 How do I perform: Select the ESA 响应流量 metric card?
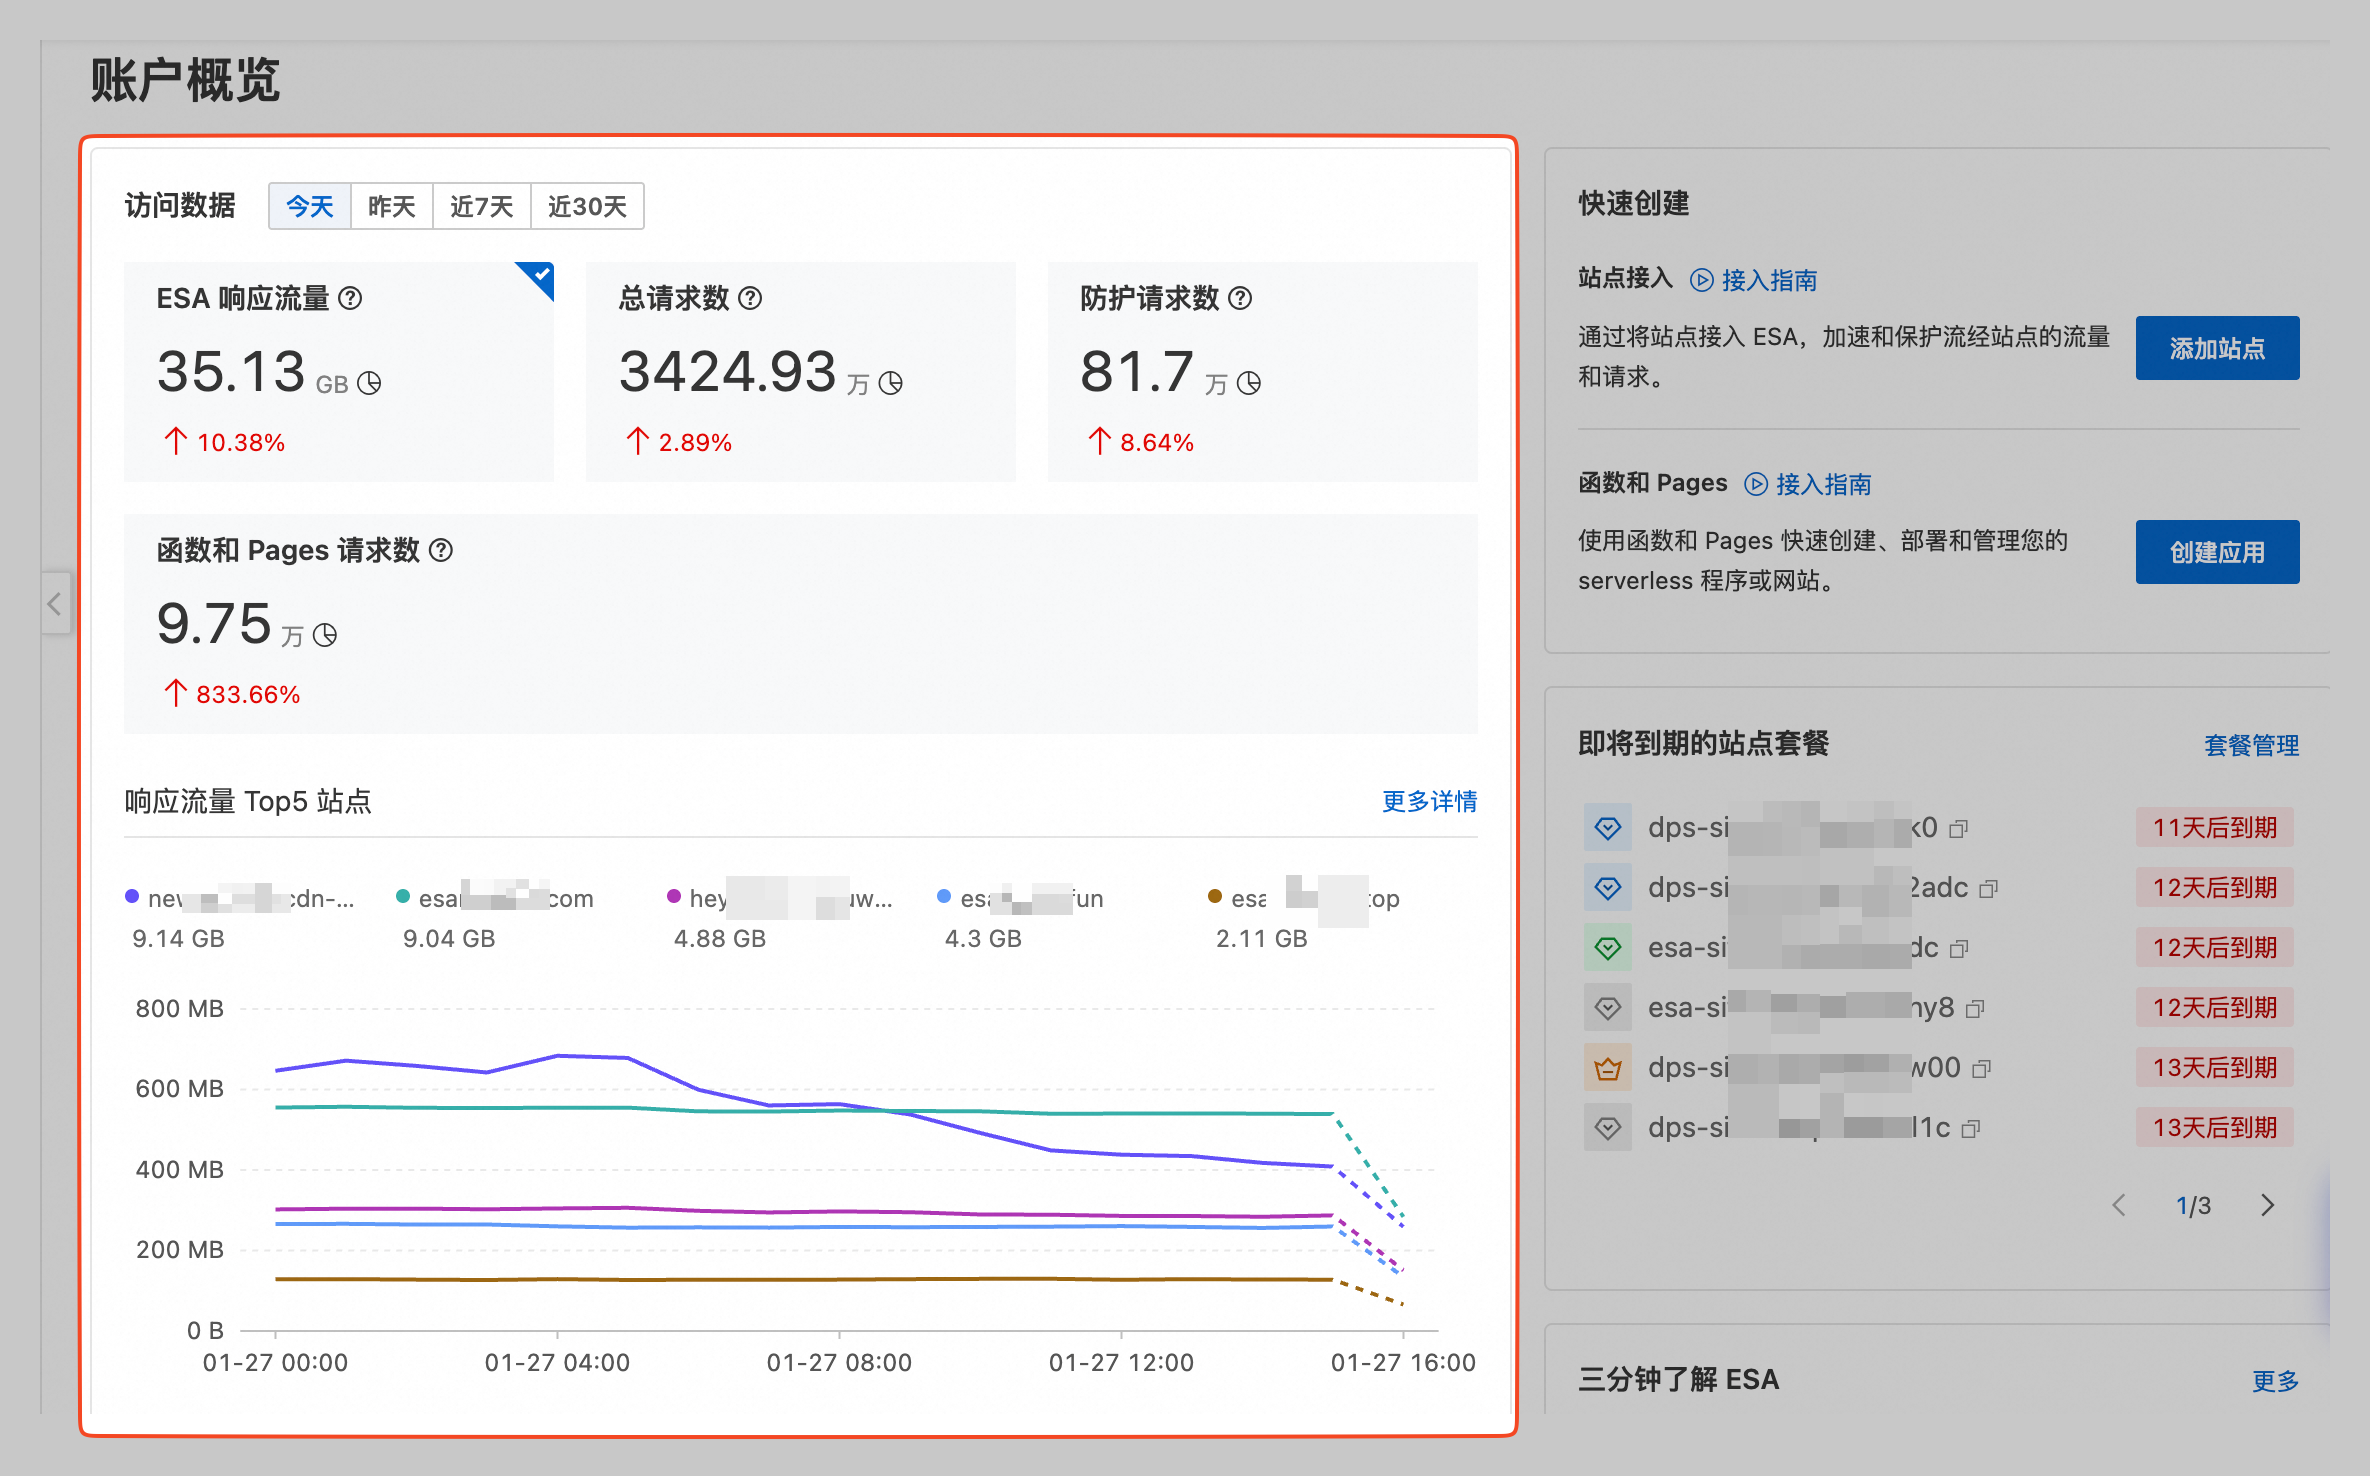point(338,372)
